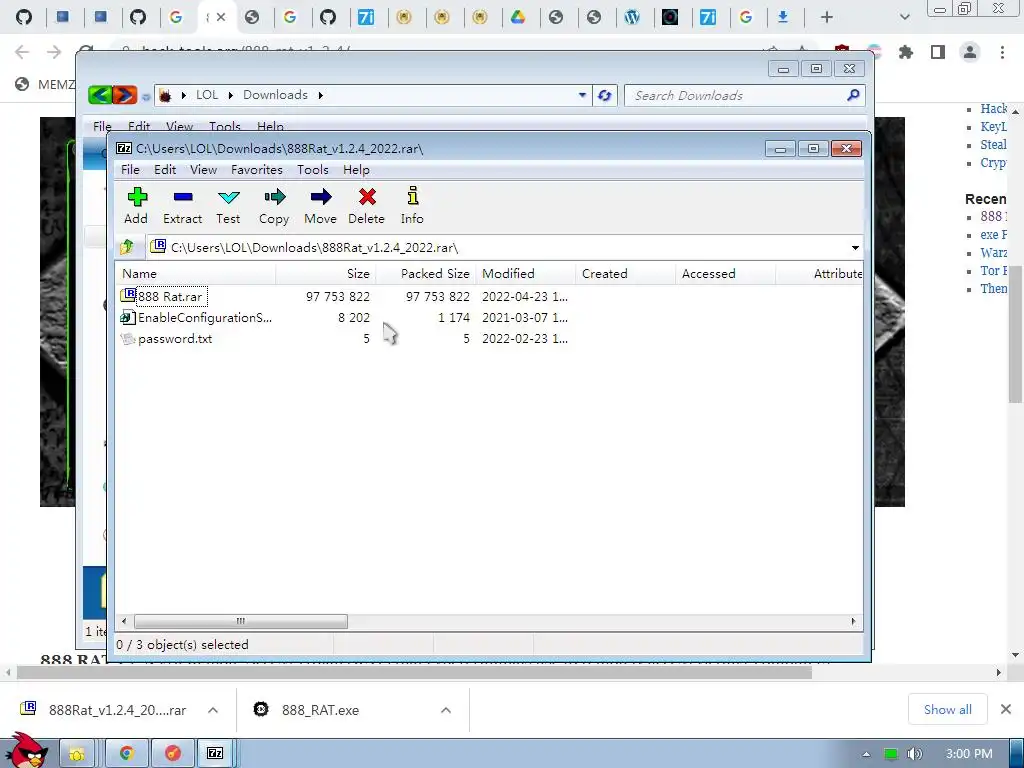Click the Move toolbar icon in 7-Zip
1024x768 pixels.
[x=321, y=206]
